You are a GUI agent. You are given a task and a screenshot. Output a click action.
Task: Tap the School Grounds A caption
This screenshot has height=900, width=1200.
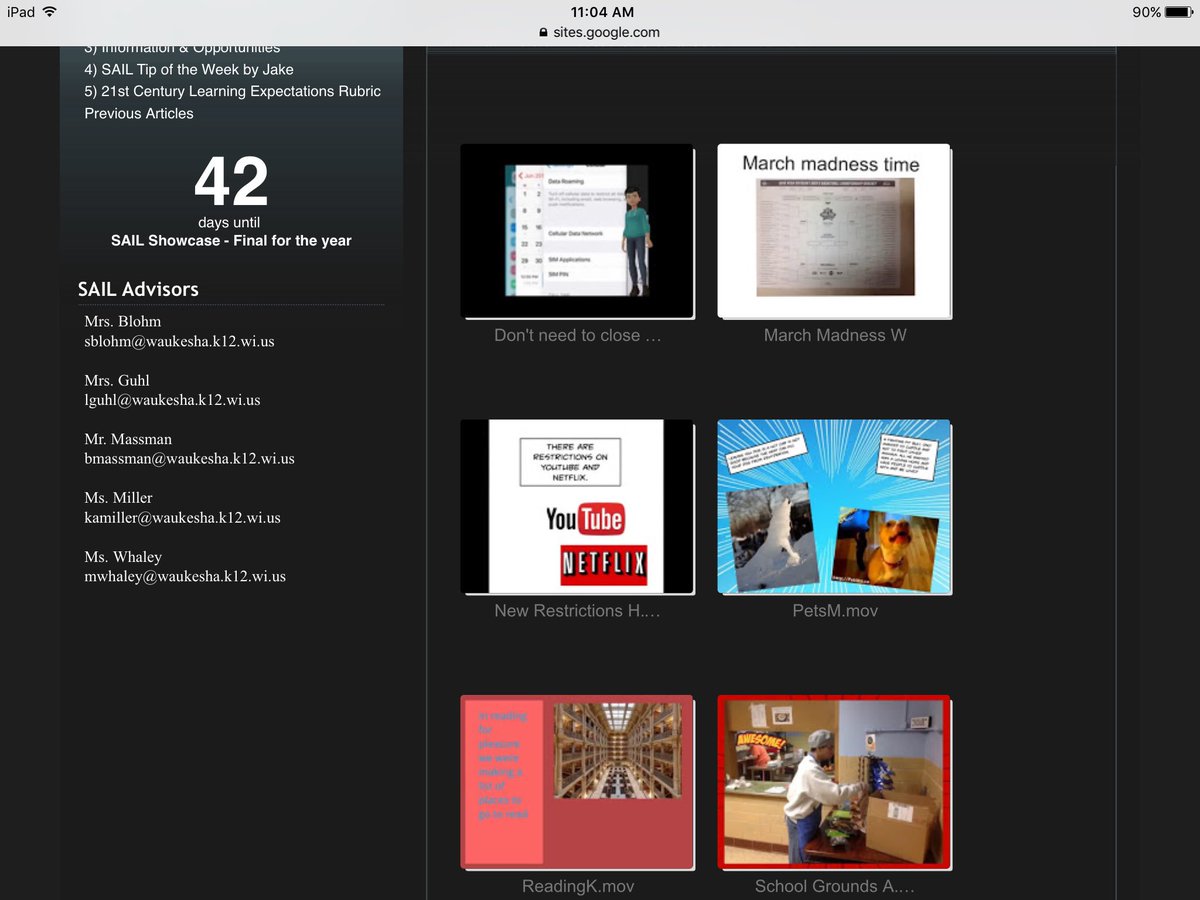pos(835,887)
